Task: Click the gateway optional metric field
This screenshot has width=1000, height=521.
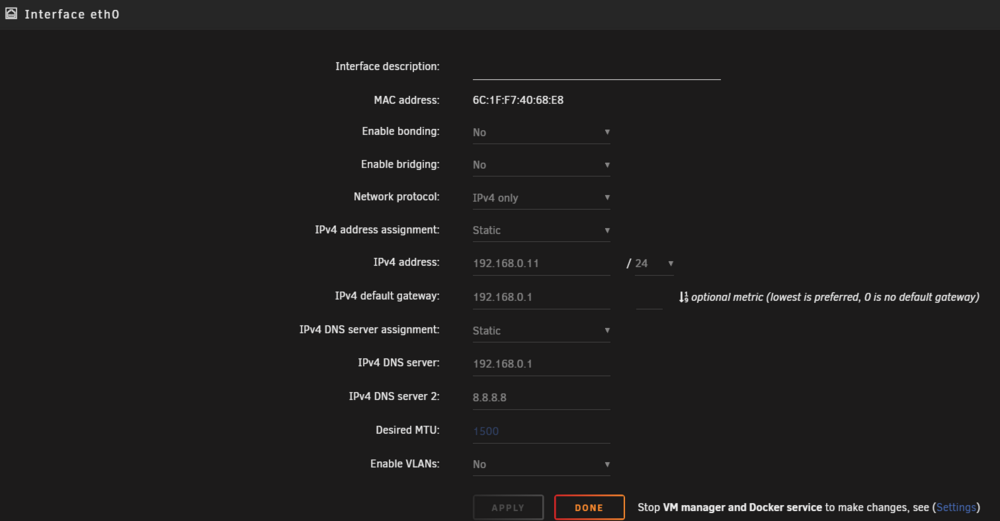Action: (649, 297)
